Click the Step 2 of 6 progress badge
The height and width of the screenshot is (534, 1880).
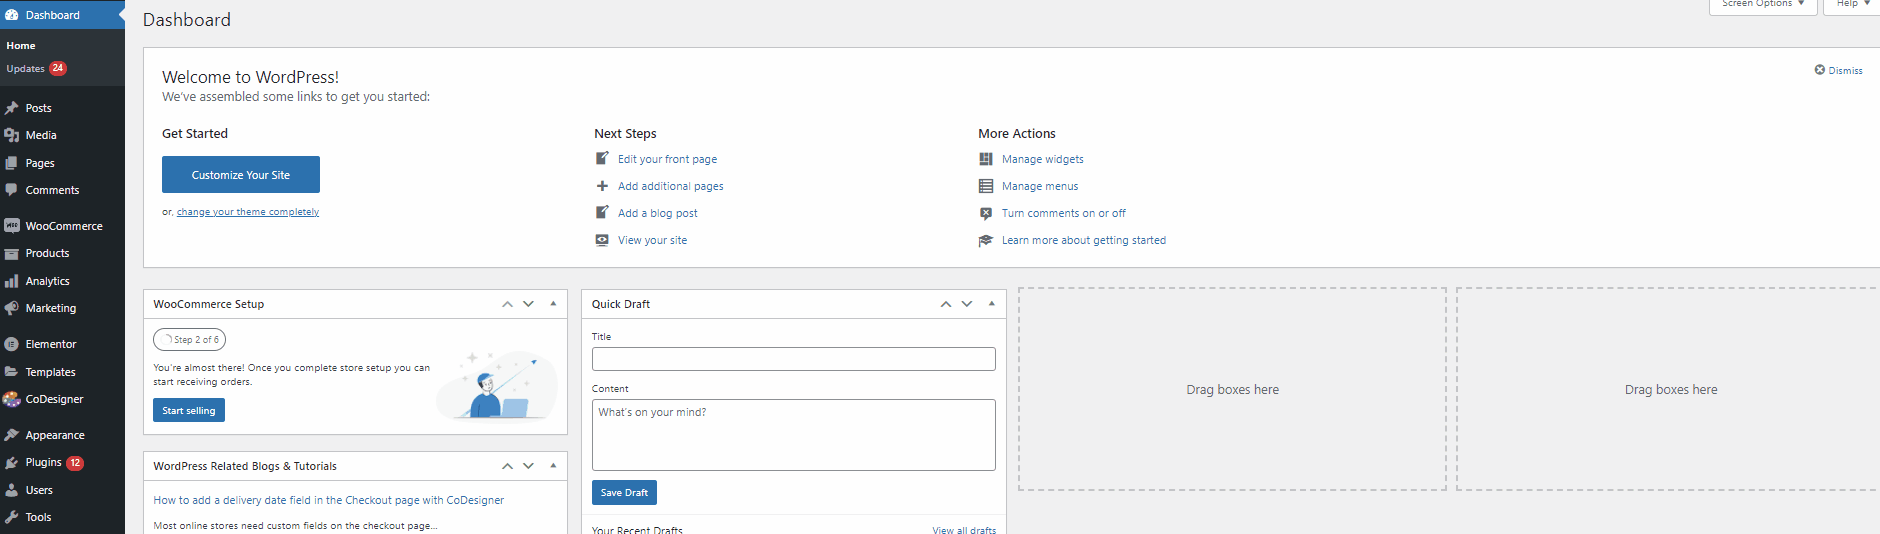pyautogui.click(x=190, y=340)
